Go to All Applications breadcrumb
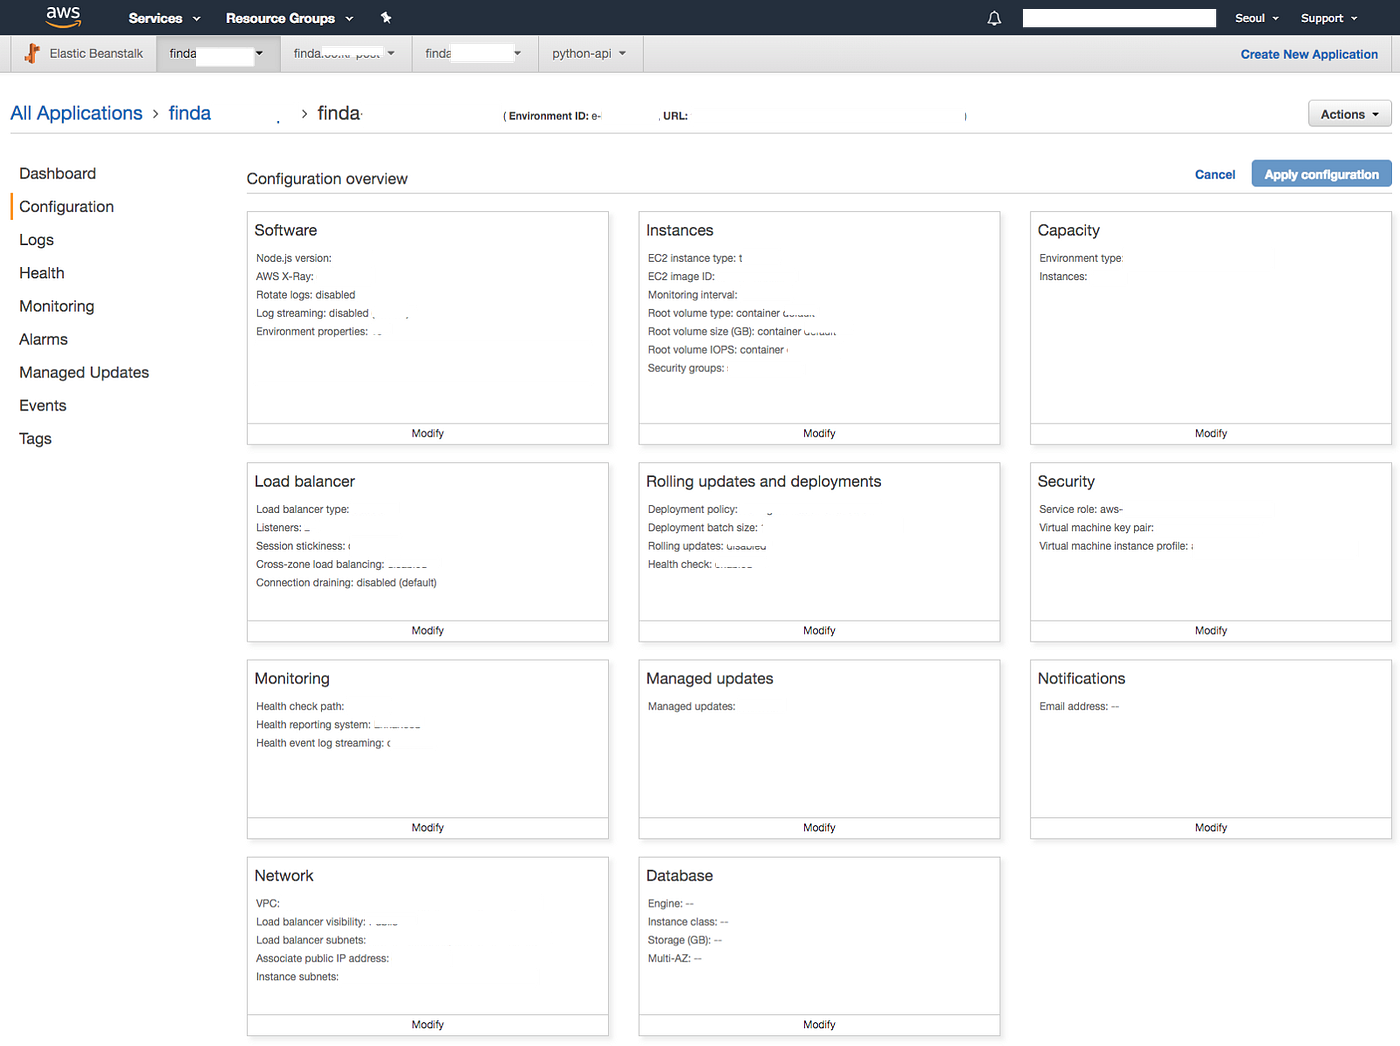1400x1046 pixels. point(77,113)
